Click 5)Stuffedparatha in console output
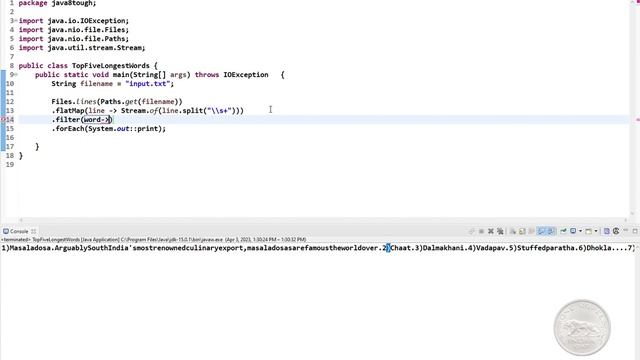 pyautogui.click(x=543, y=248)
